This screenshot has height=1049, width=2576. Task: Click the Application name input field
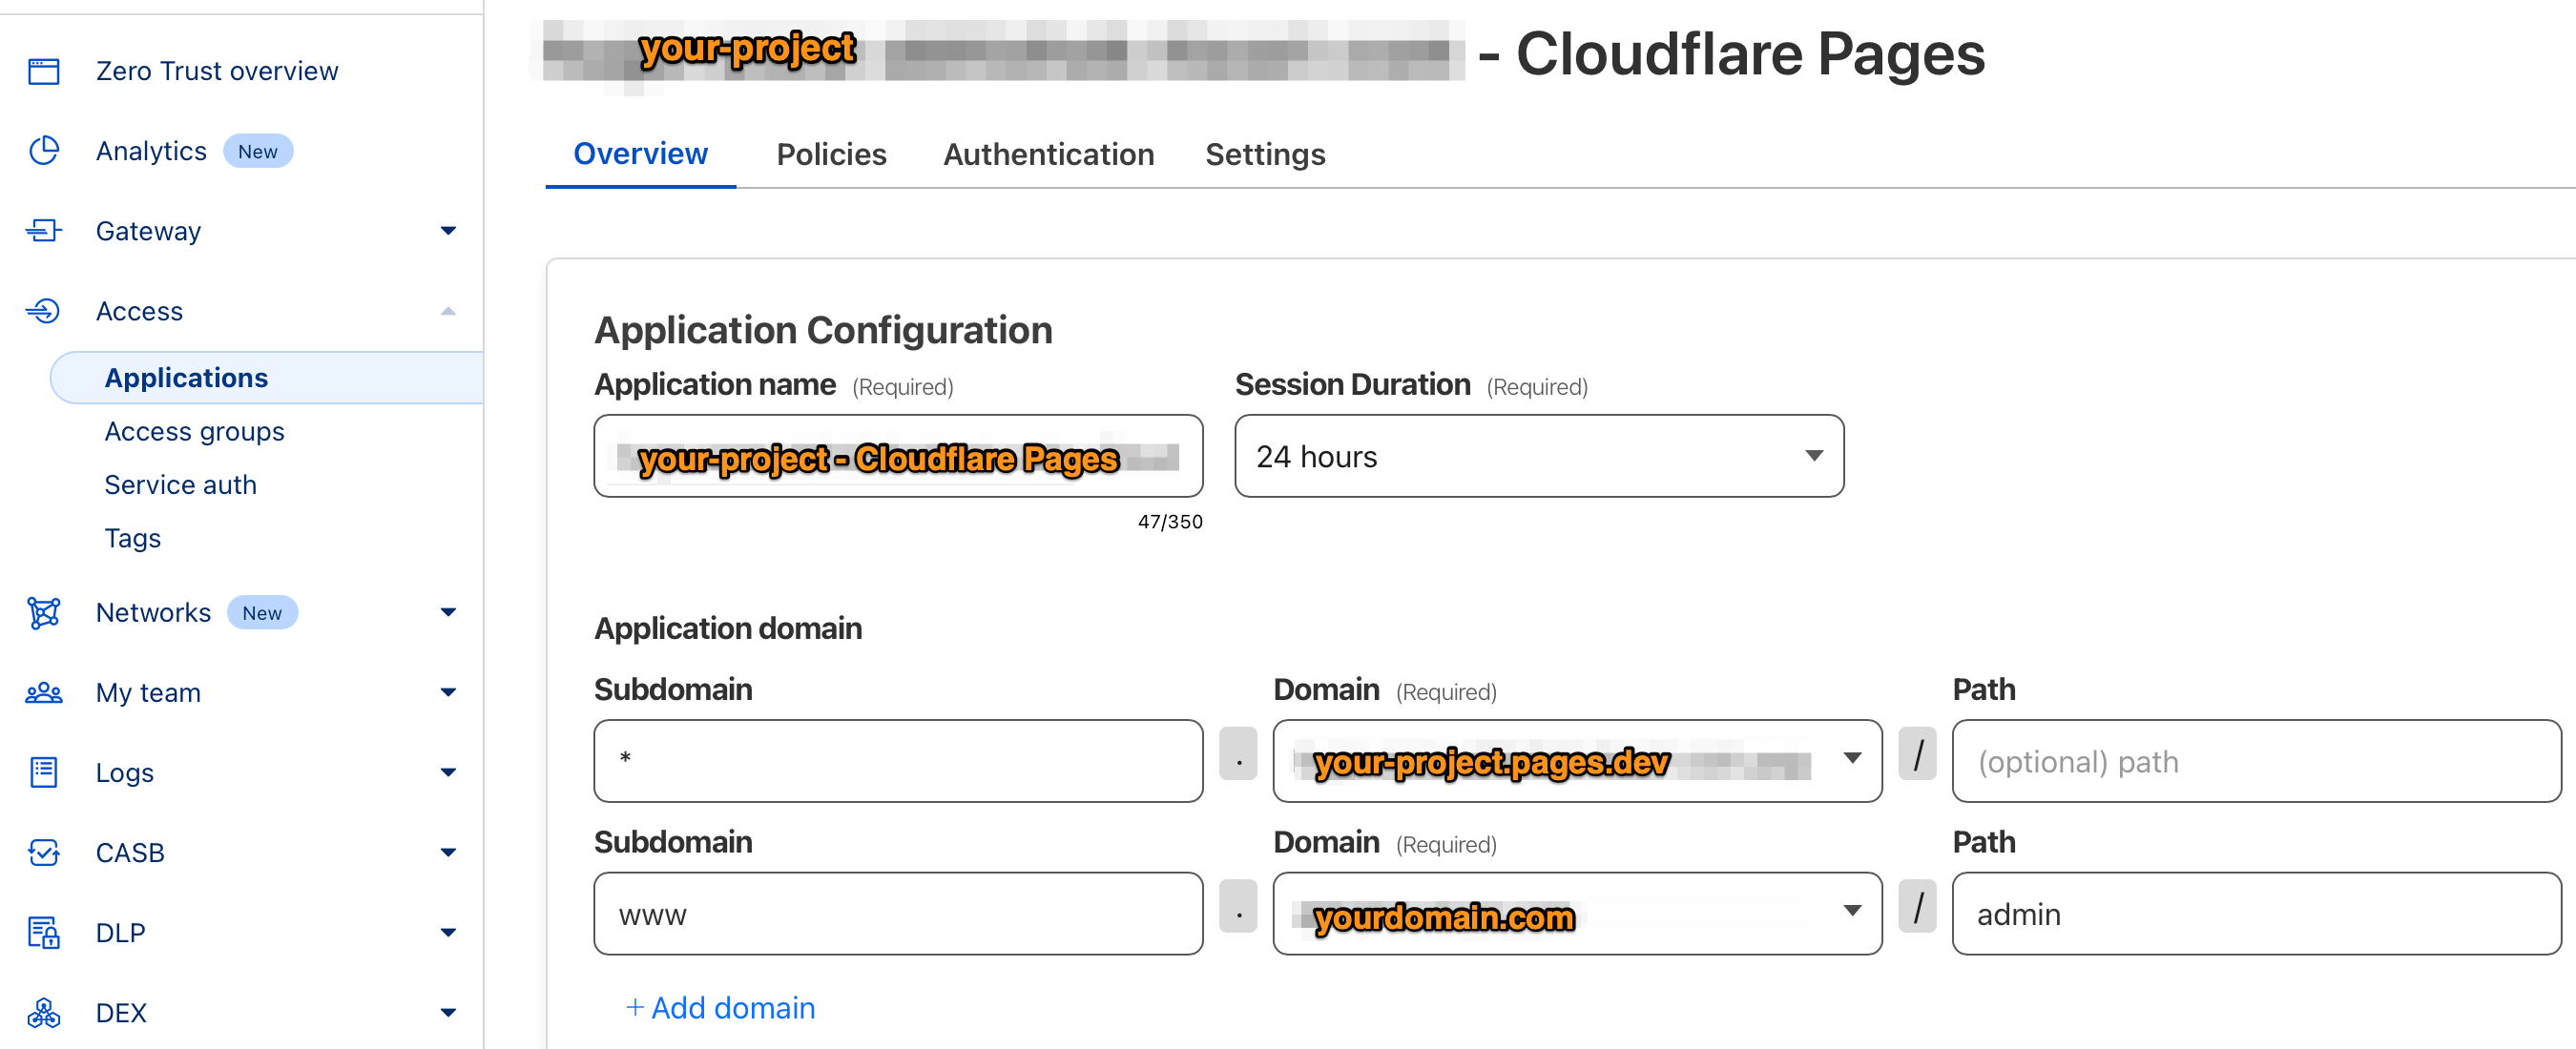point(899,458)
